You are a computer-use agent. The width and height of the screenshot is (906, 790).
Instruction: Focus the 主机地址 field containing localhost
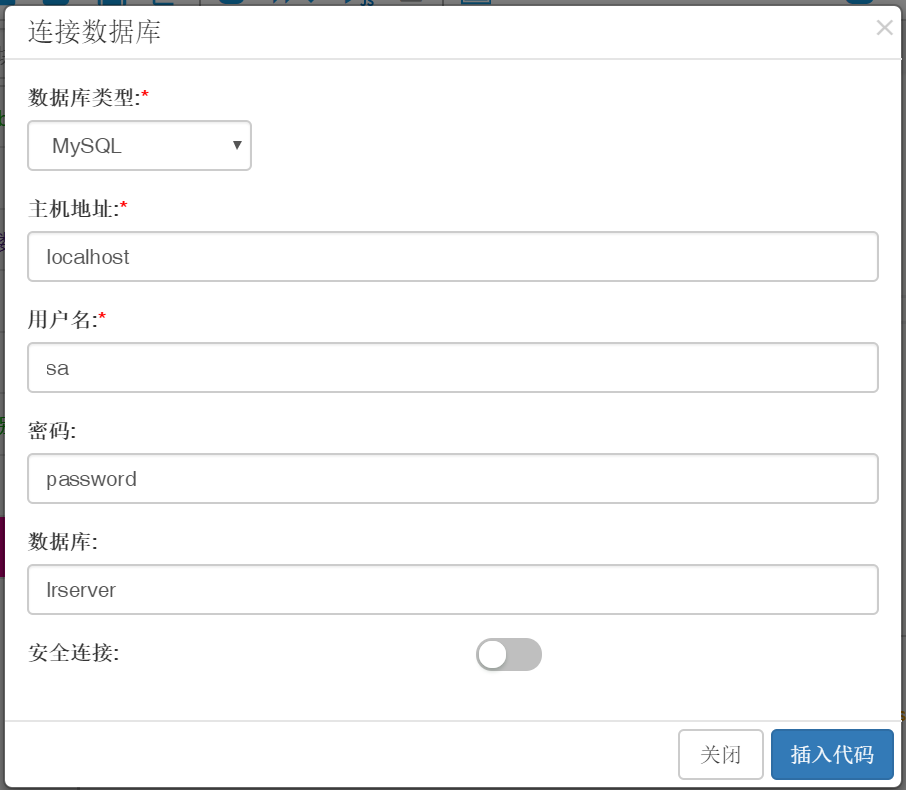click(x=452, y=257)
